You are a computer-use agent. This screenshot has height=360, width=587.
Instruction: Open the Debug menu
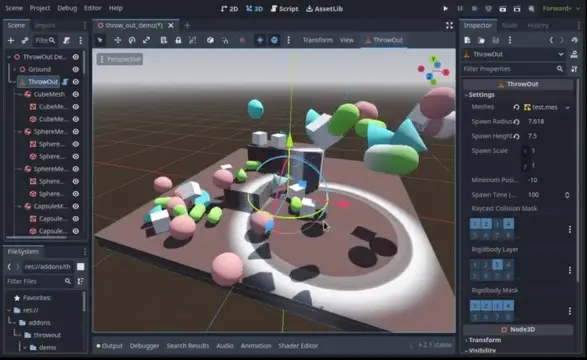67,8
